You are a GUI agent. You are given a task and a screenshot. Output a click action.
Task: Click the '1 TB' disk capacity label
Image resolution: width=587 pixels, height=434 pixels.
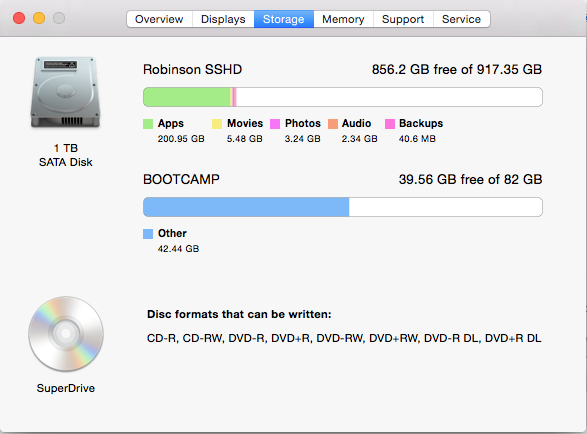tap(66, 148)
